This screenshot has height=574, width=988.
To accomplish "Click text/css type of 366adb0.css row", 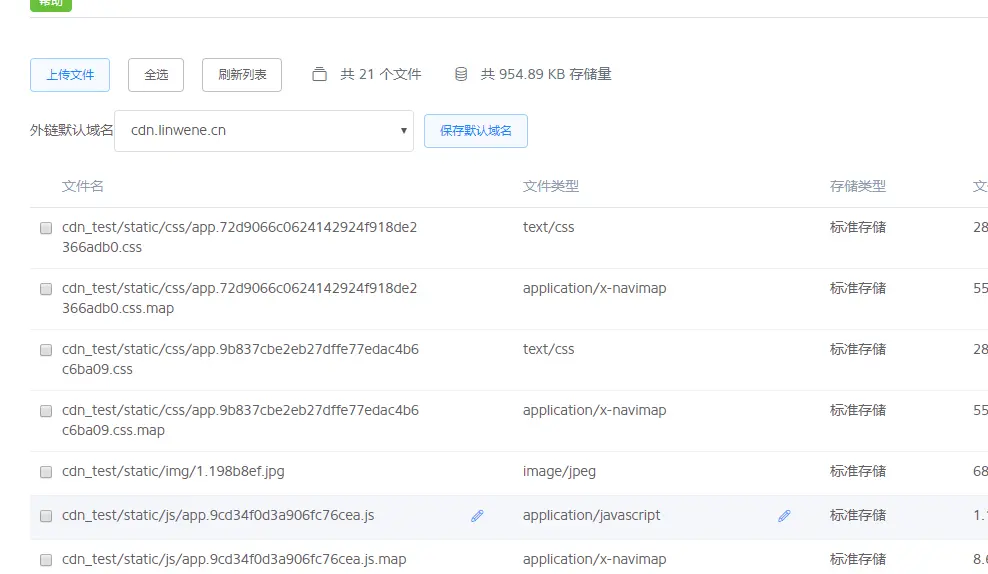I will 548,227.
